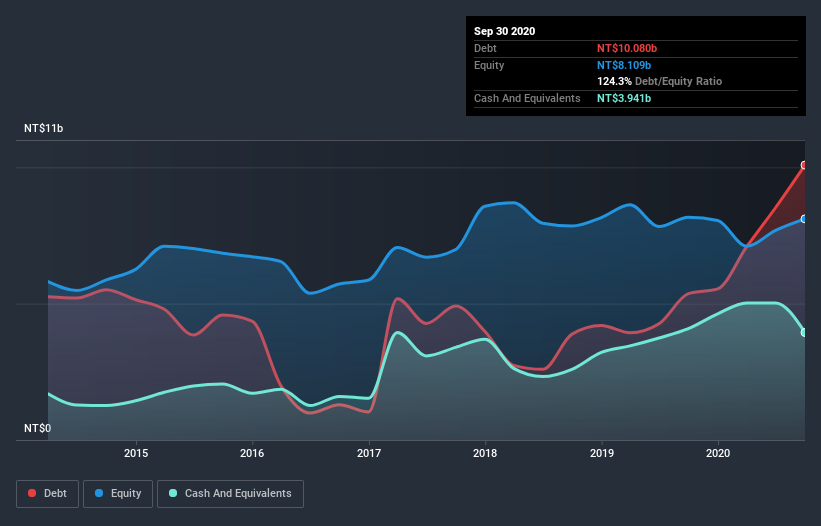The height and width of the screenshot is (526, 821).
Task: Toggle the Cash And Equivalents legend button
Action: point(230,494)
